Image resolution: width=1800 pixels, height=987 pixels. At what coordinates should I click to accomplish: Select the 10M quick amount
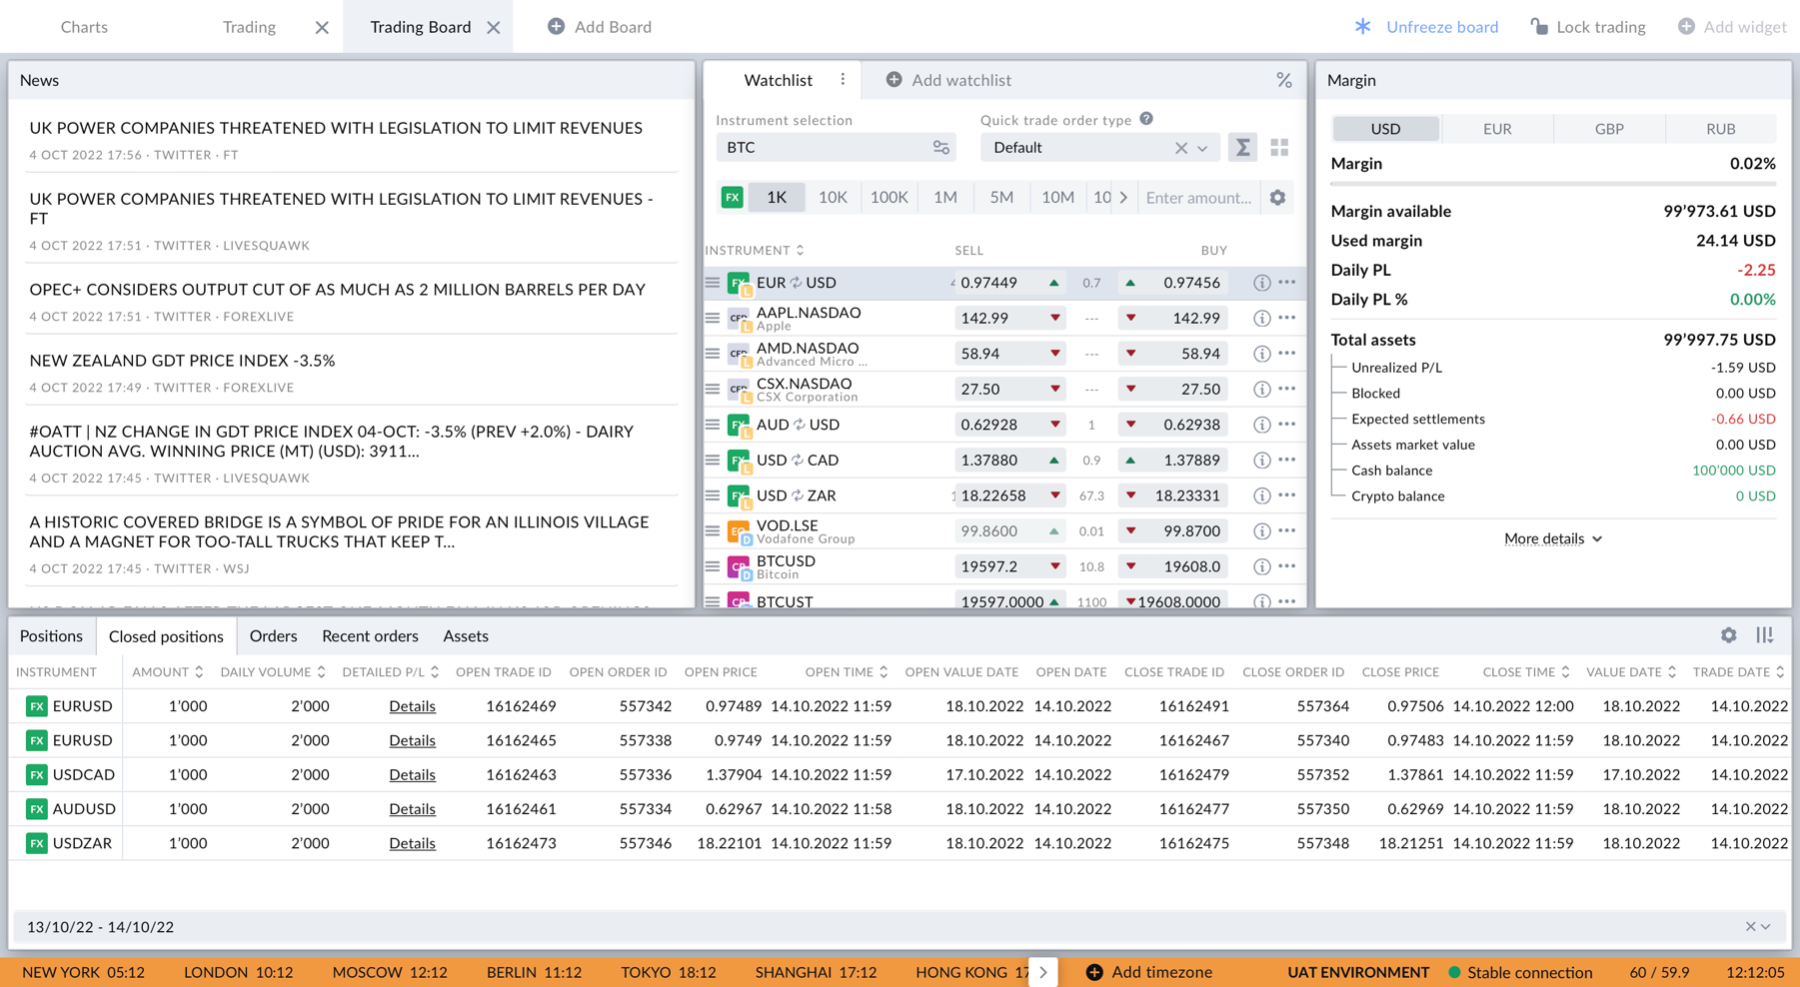pyautogui.click(x=1057, y=197)
